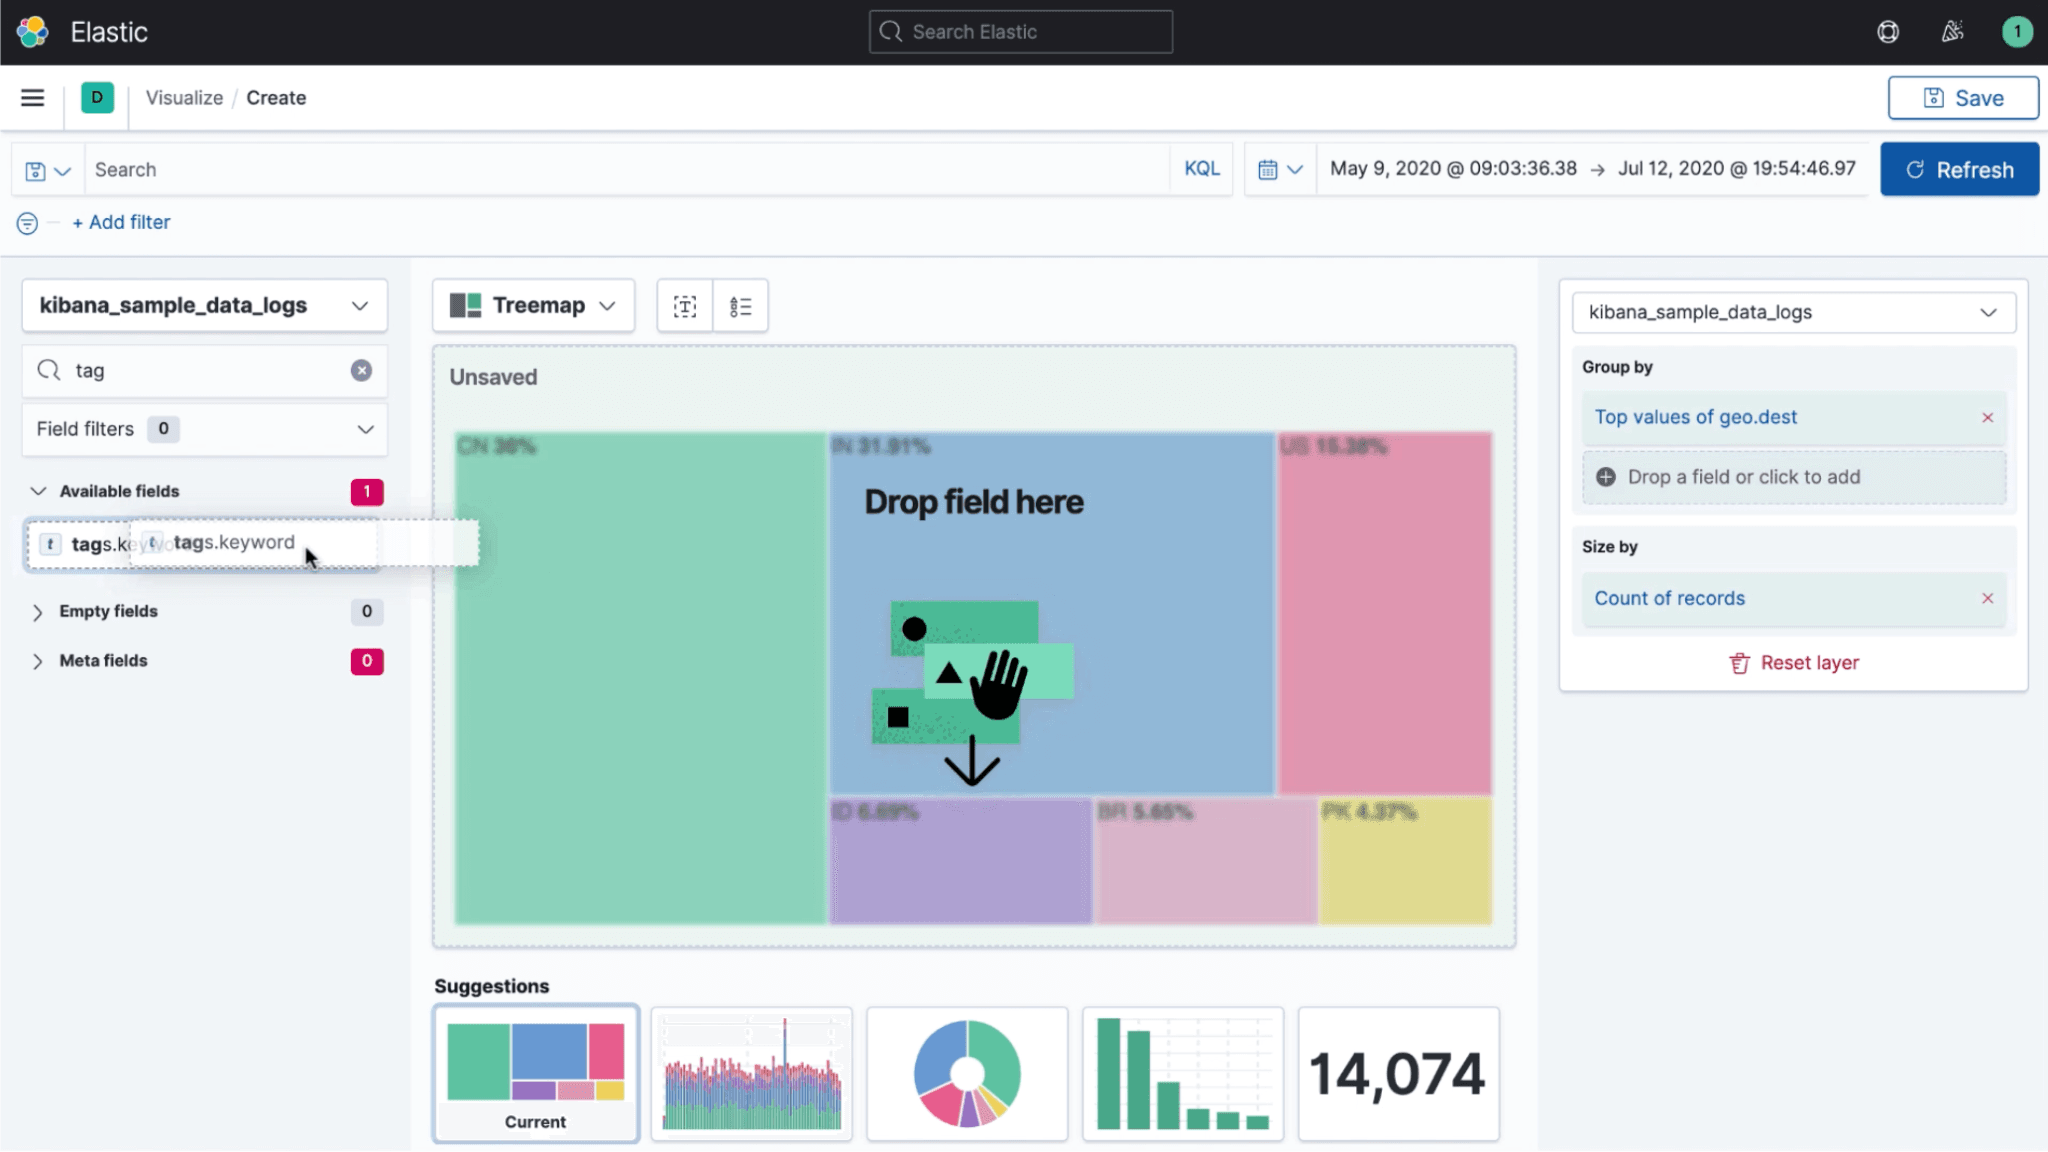Open the main navigation hamburger menu

click(33, 97)
